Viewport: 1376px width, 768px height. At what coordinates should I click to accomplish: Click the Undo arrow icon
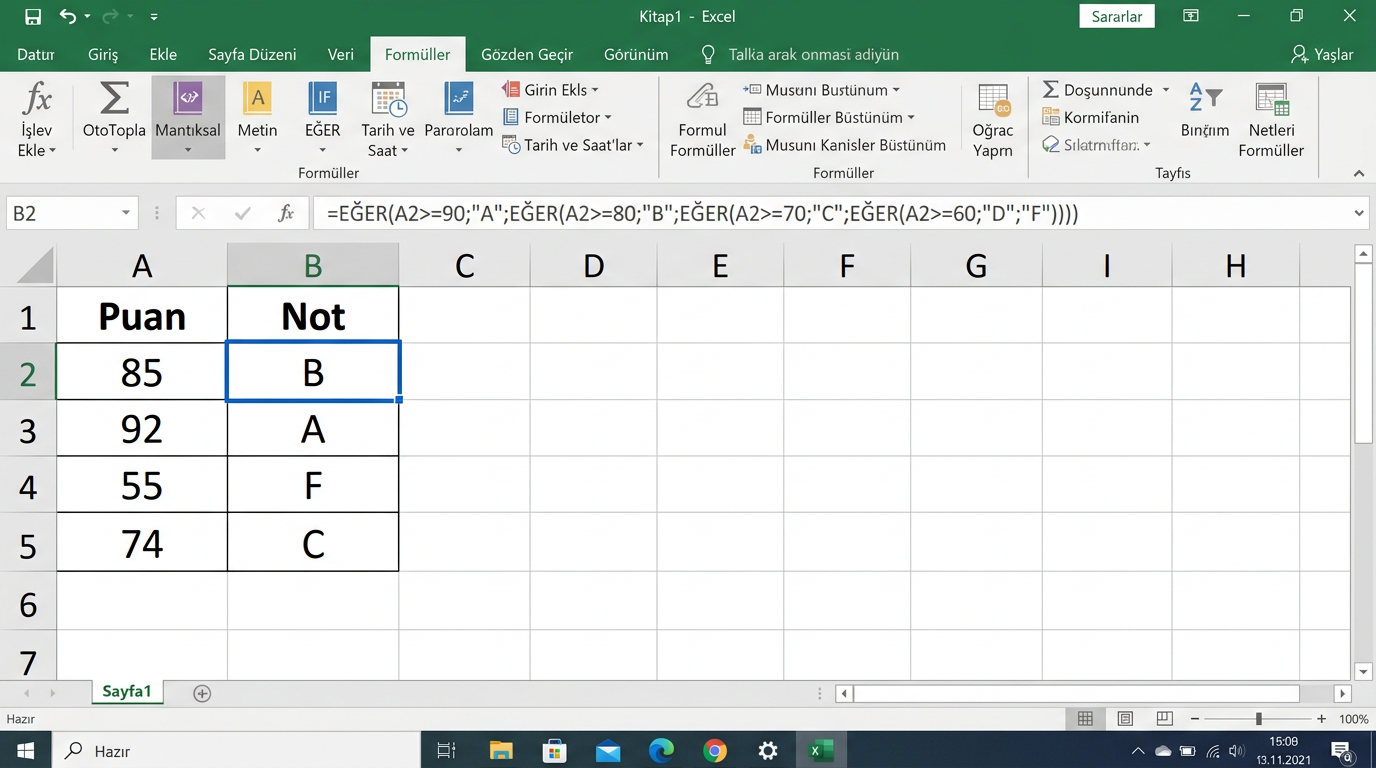pyautogui.click(x=67, y=17)
